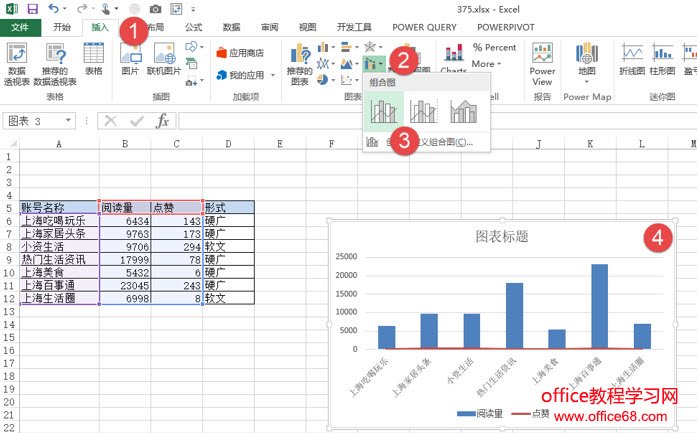
Task: Click the Insert Function fx icon
Action: coord(162,121)
